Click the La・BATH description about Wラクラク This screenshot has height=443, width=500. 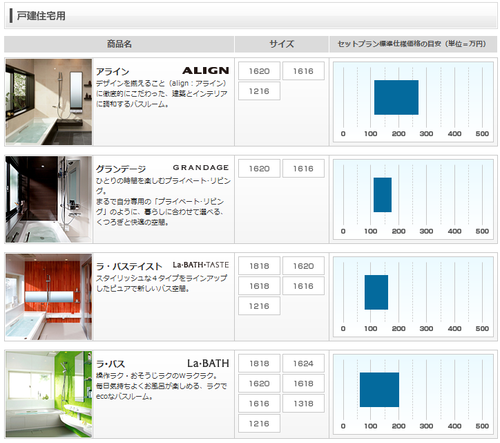162,386
